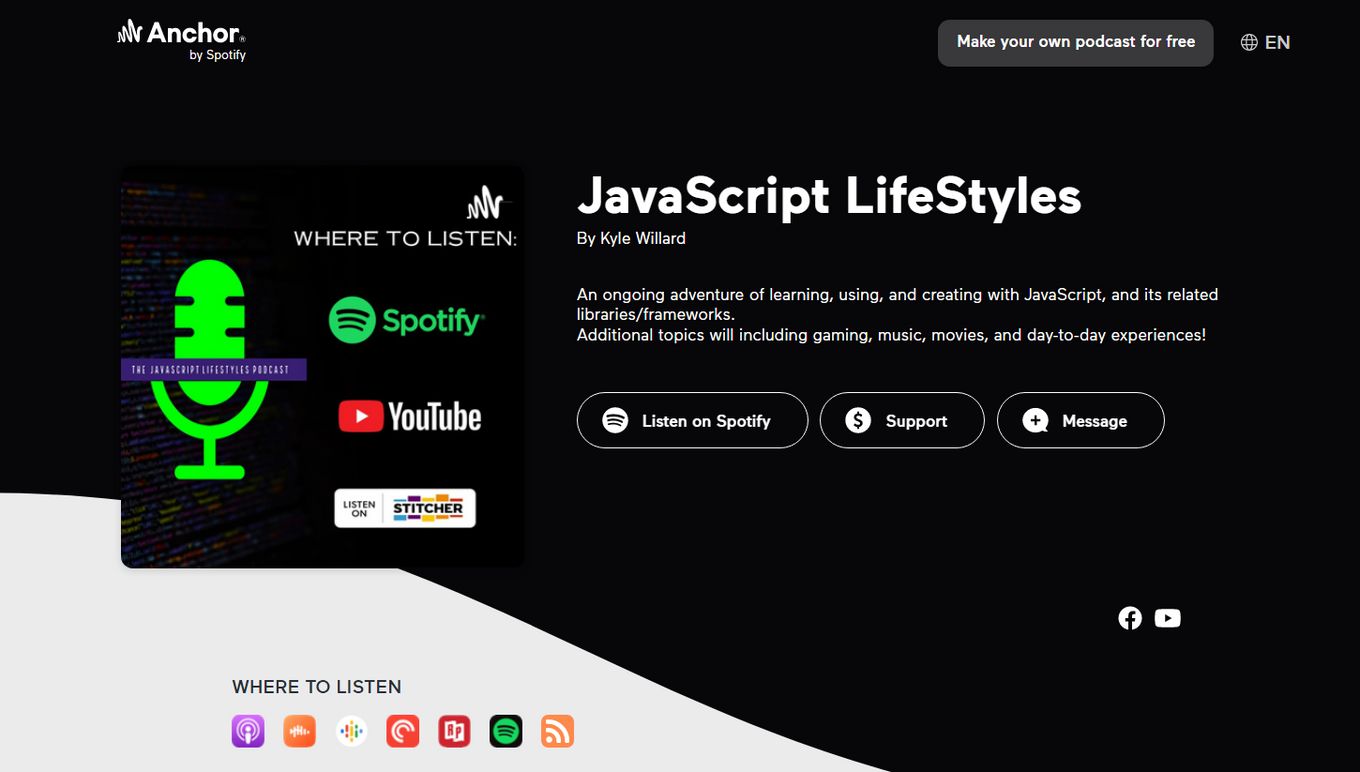The image size is (1360, 772).
Task: Click the Message button
Action: 1080,420
